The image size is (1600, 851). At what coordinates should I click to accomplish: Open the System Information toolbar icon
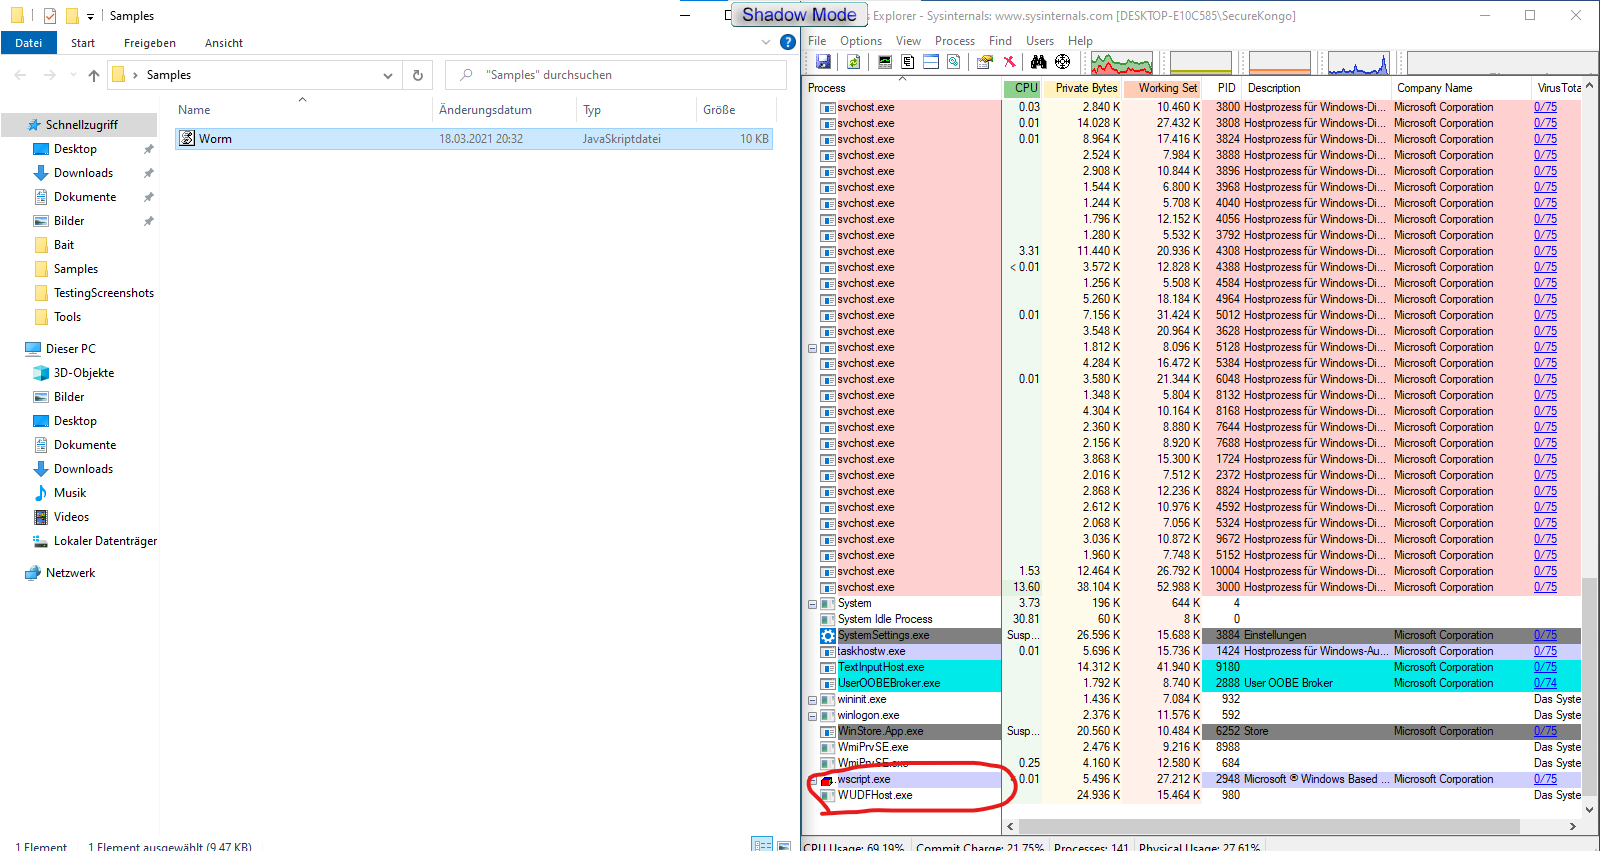tap(885, 62)
